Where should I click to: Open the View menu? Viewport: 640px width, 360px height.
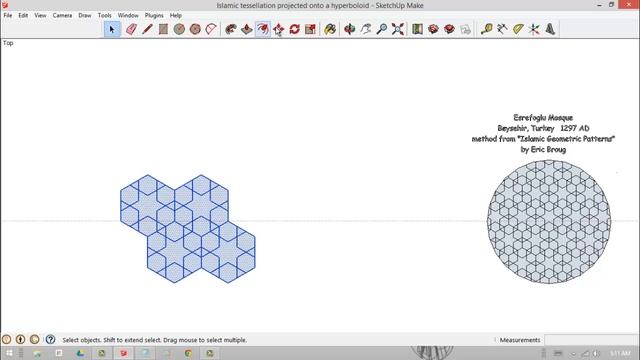point(40,15)
